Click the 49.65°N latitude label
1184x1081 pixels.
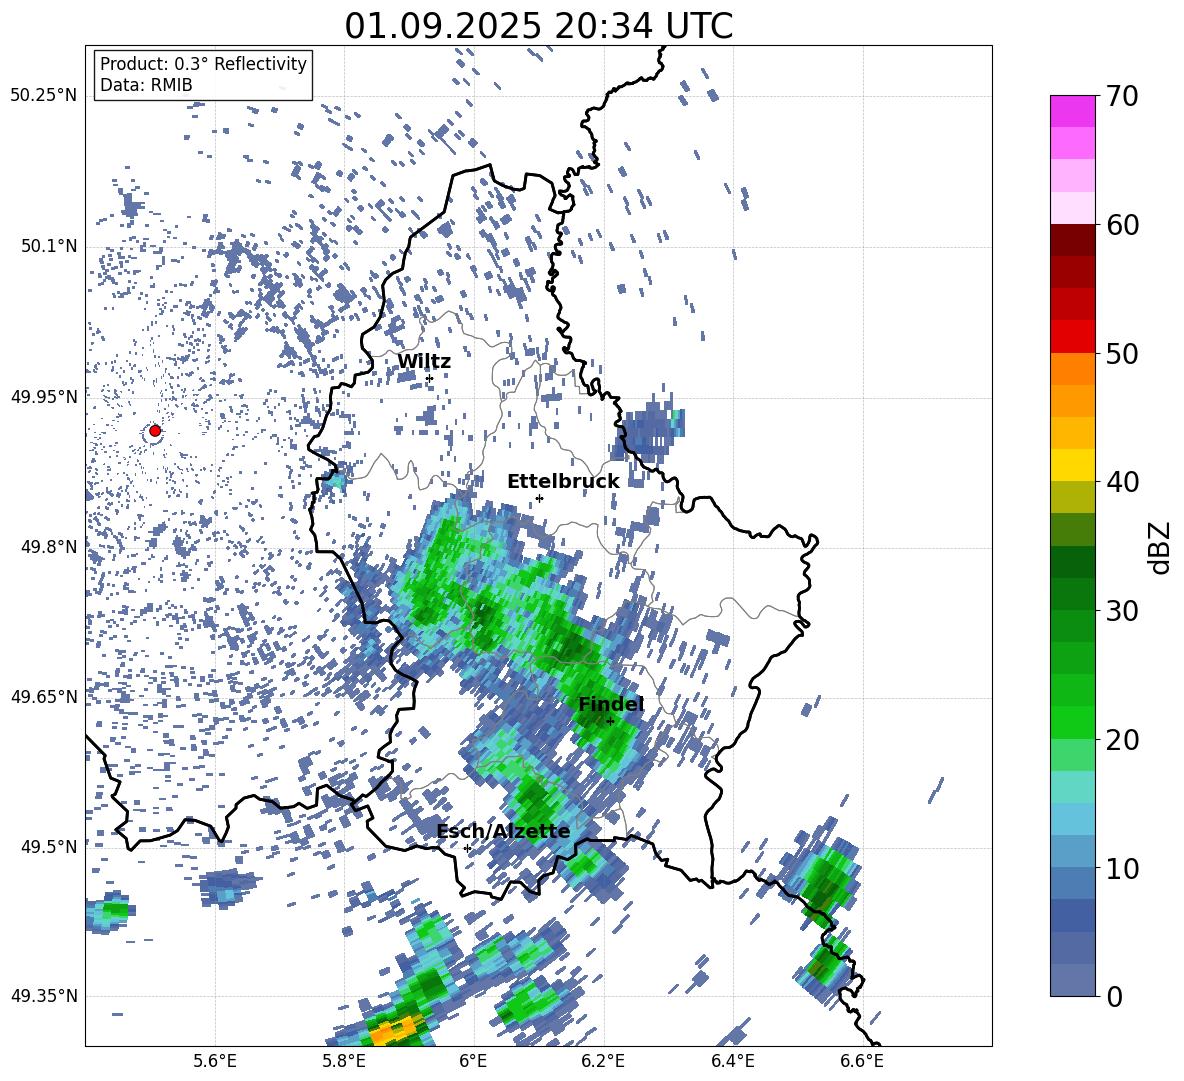(x=44, y=697)
